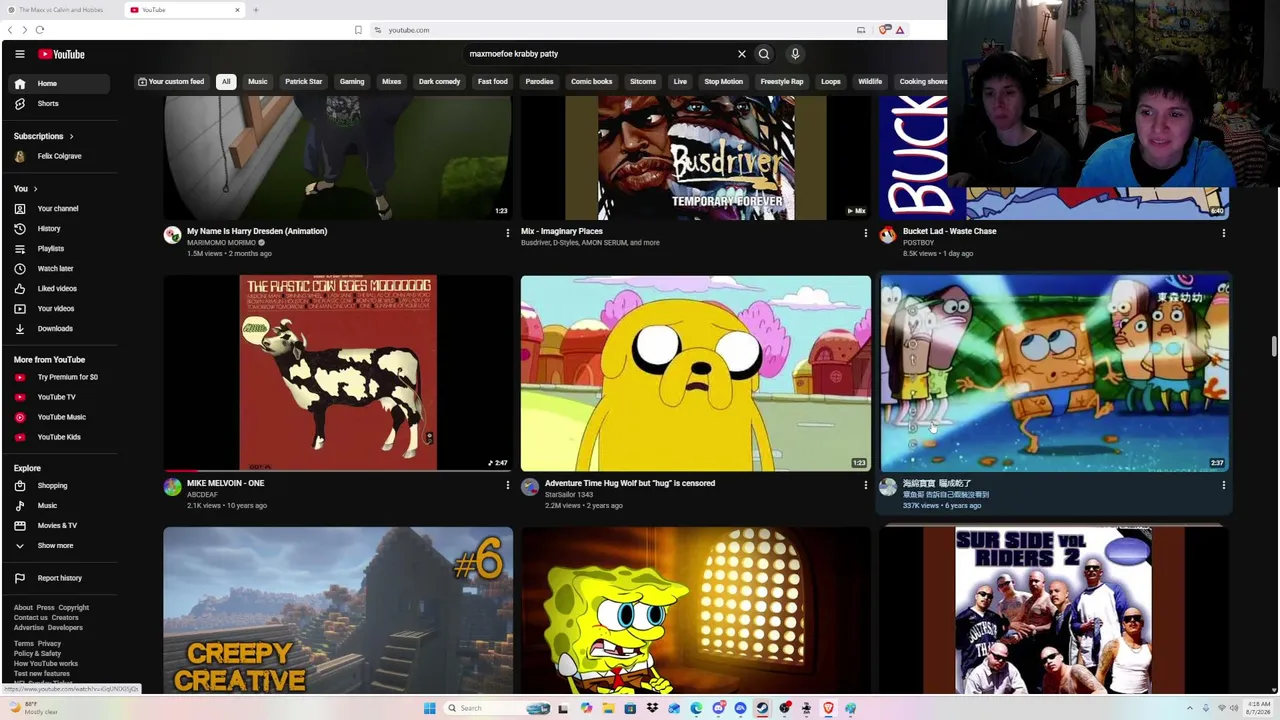Viewport: 1280px width, 720px height.
Task: Open the Copyright footer link
Action: pos(74,608)
